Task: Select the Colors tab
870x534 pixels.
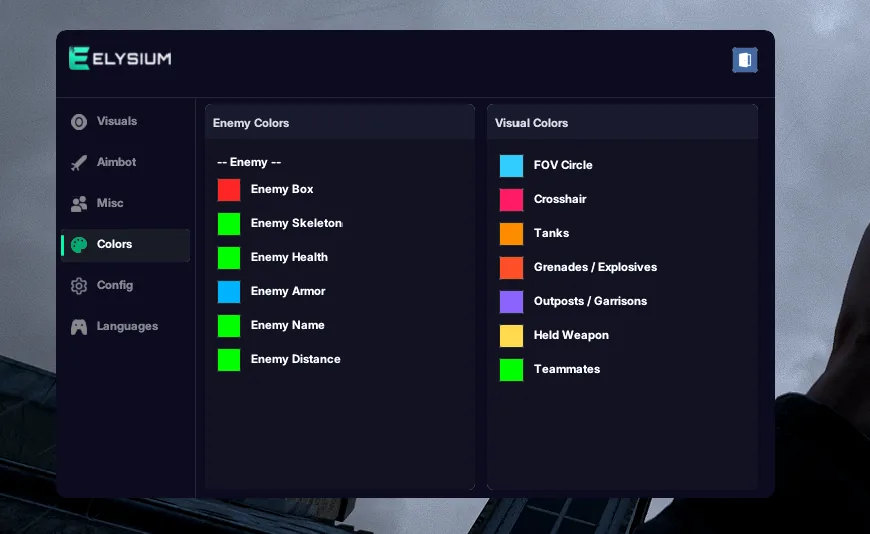Action: 125,245
